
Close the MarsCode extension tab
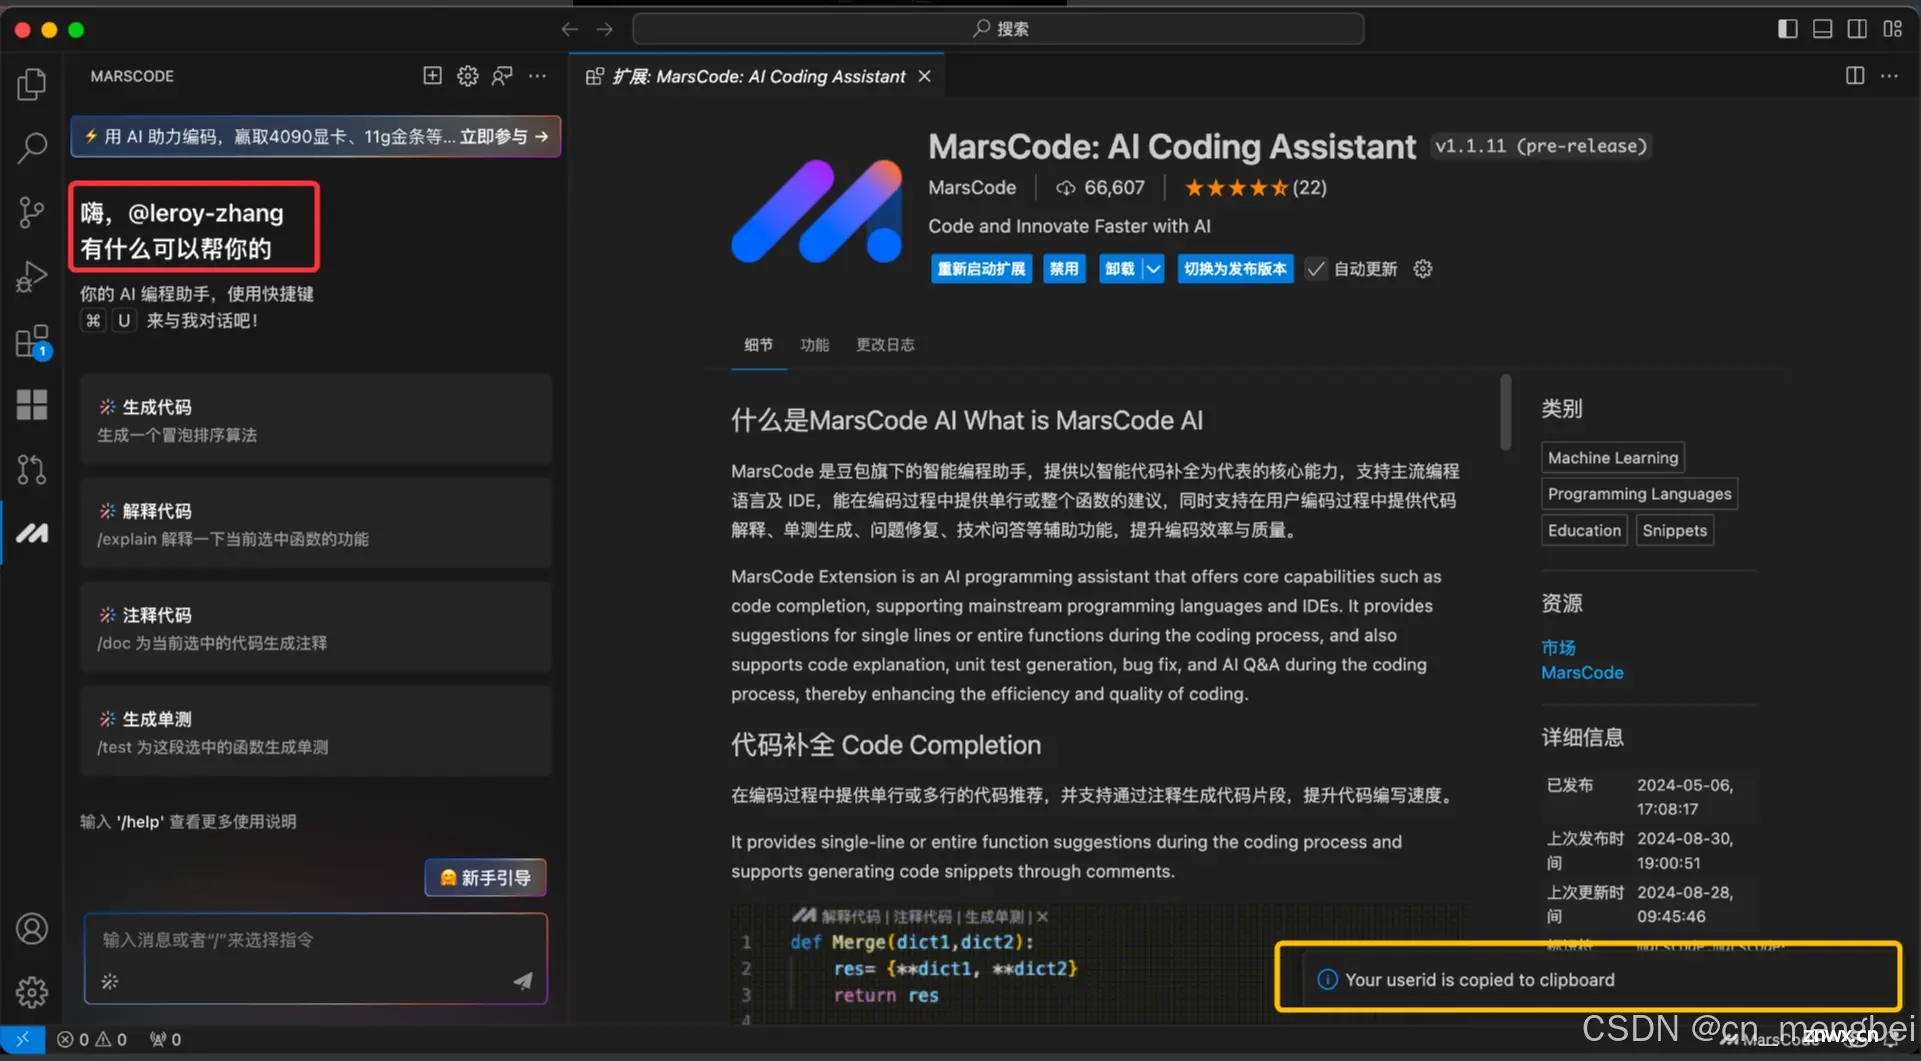925,76
